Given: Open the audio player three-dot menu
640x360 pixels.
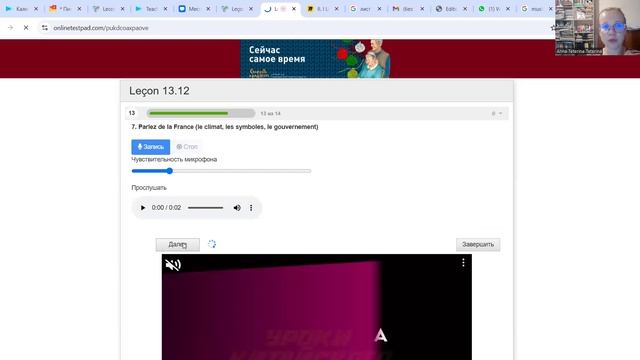Looking at the screenshot, I should click(251, 208).
